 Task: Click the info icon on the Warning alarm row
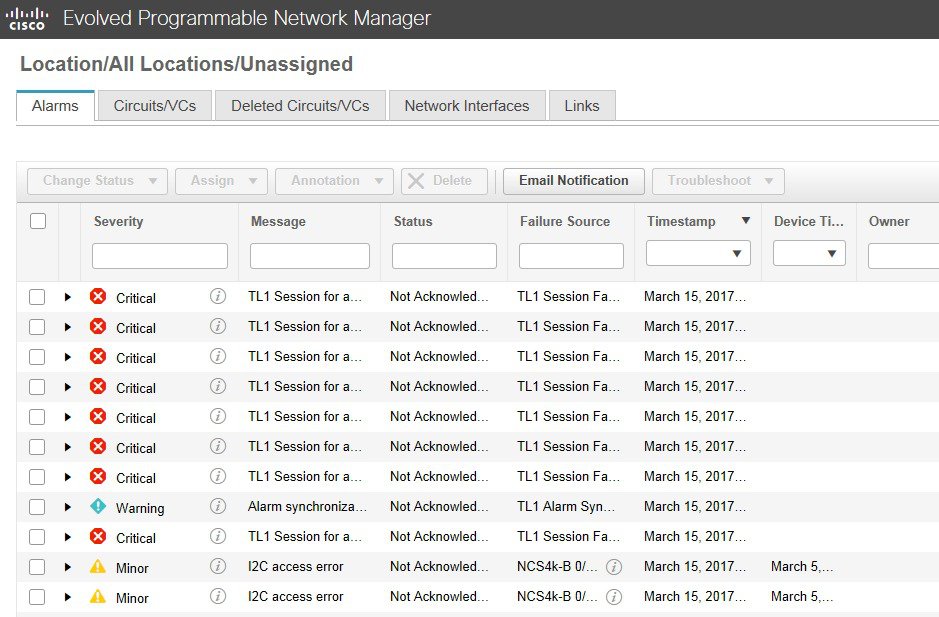218,506
